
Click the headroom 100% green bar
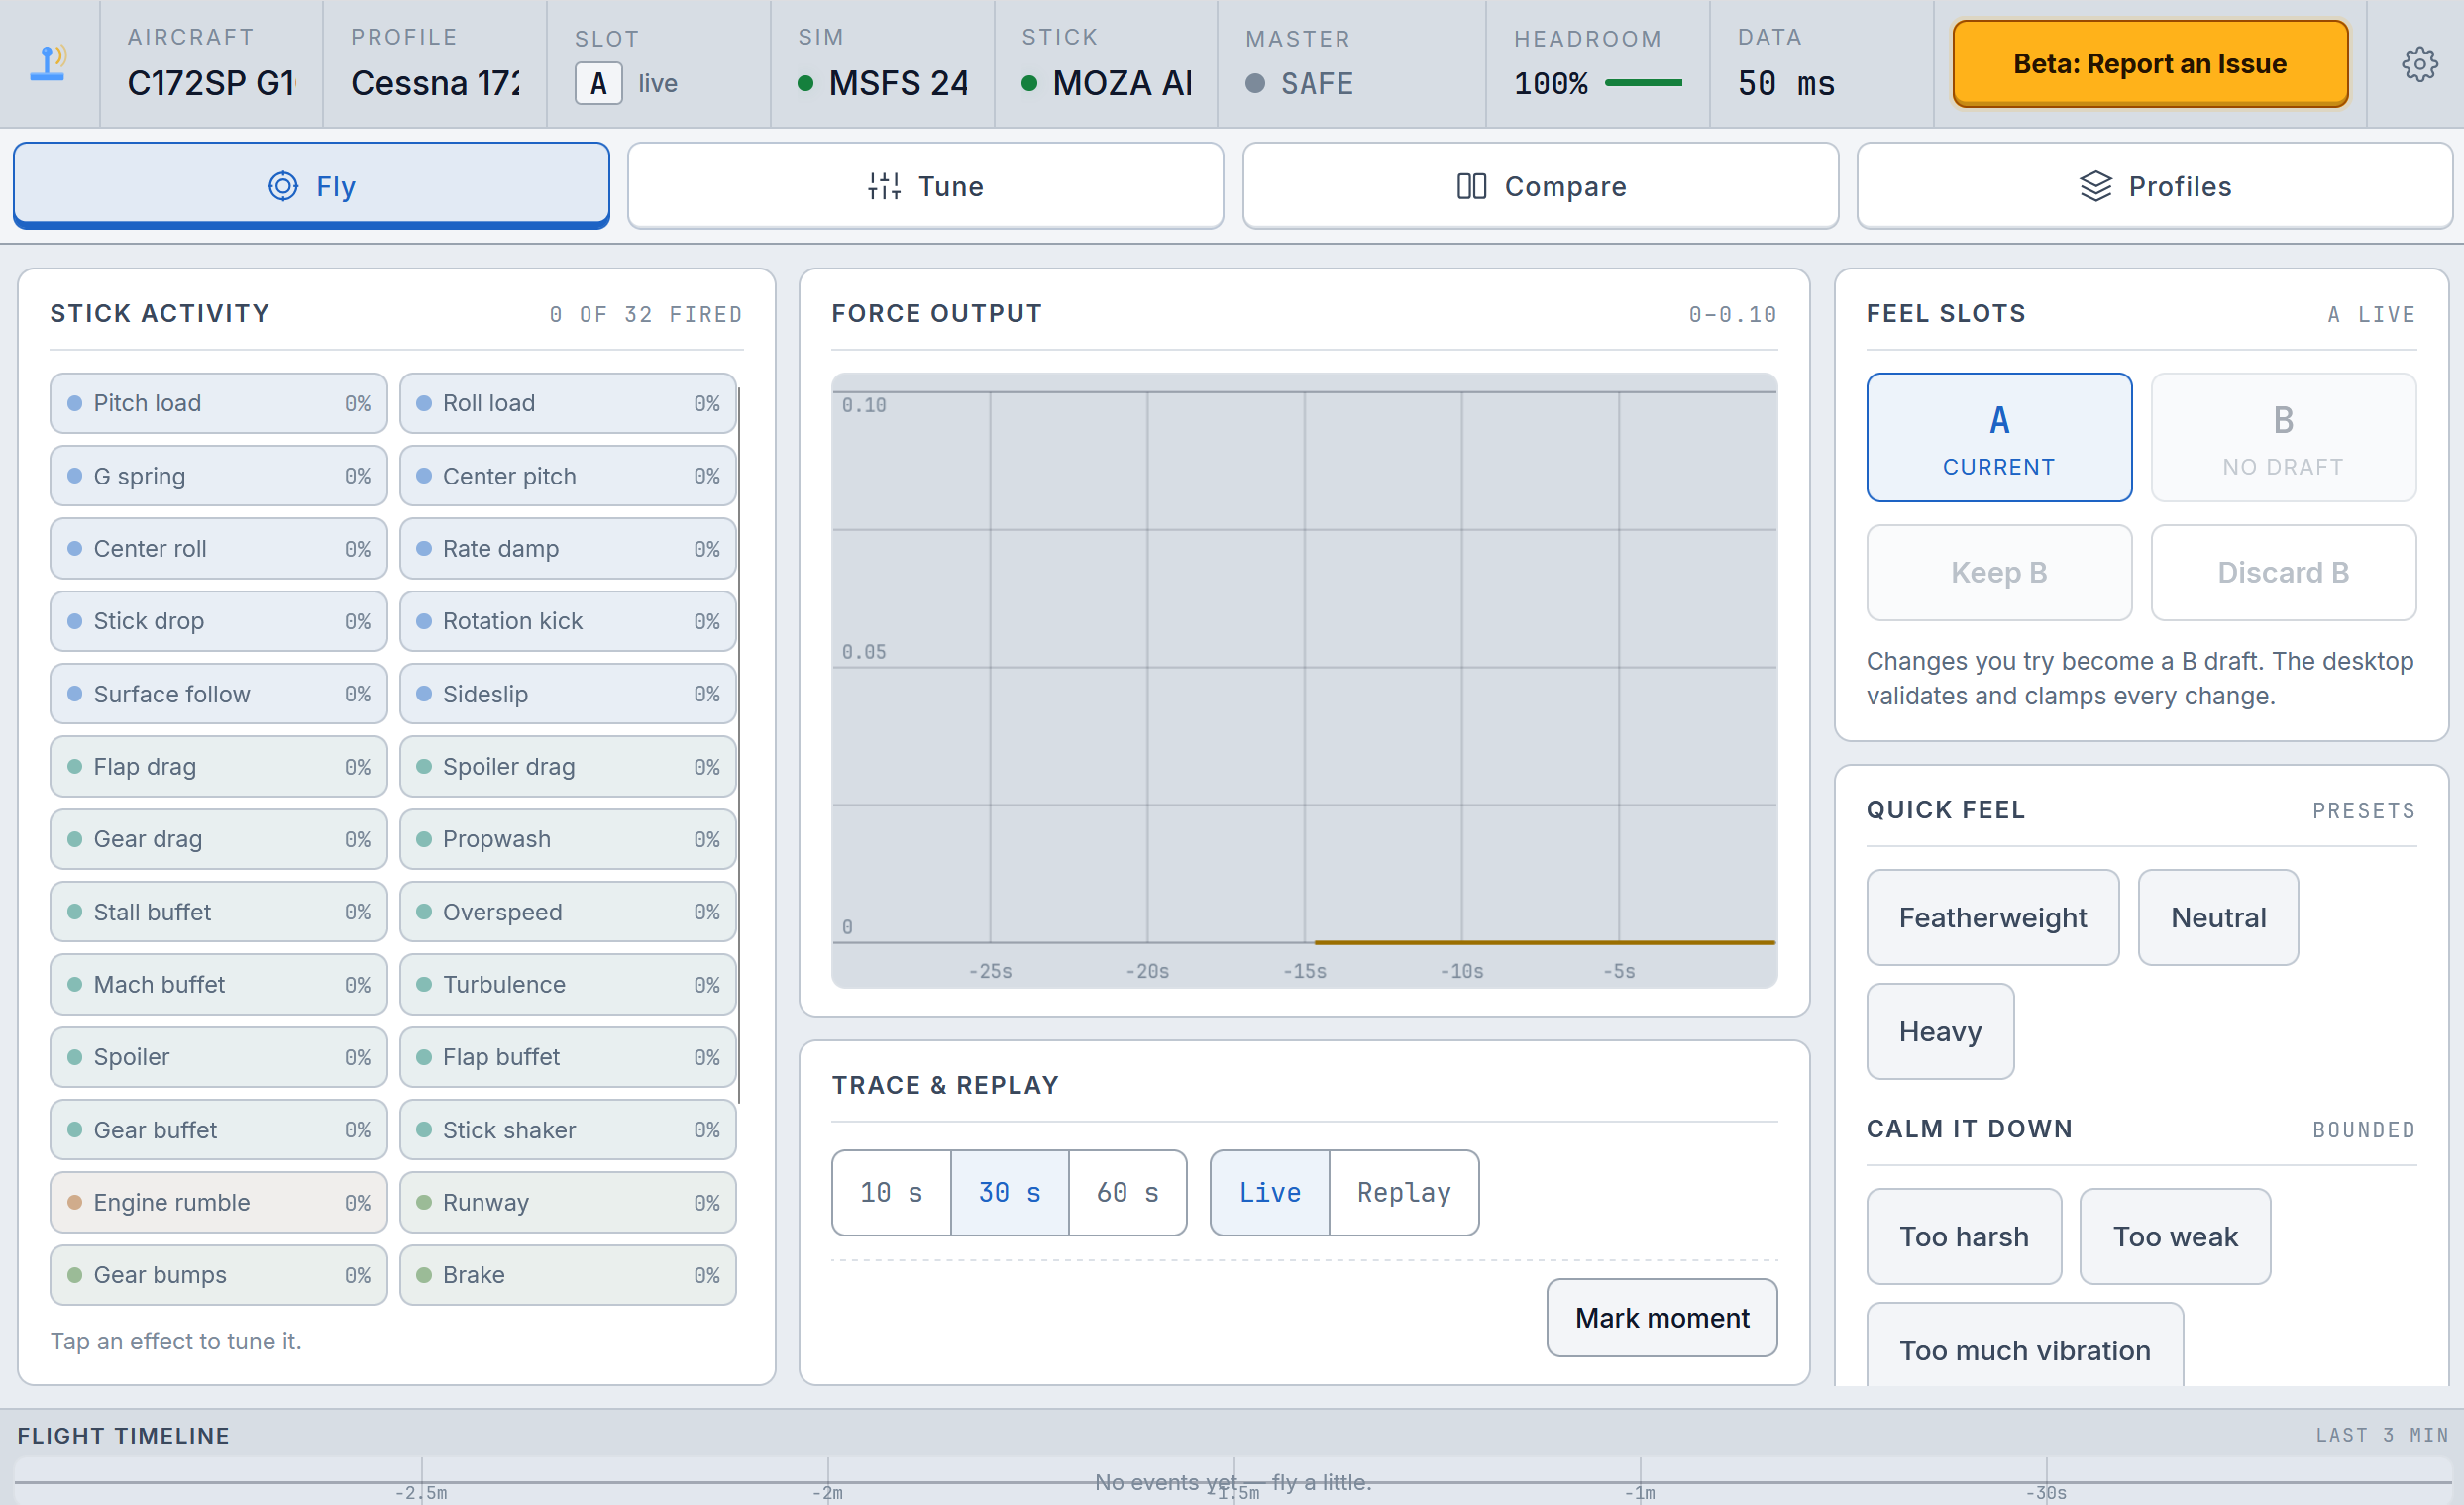click(1643, 83)
